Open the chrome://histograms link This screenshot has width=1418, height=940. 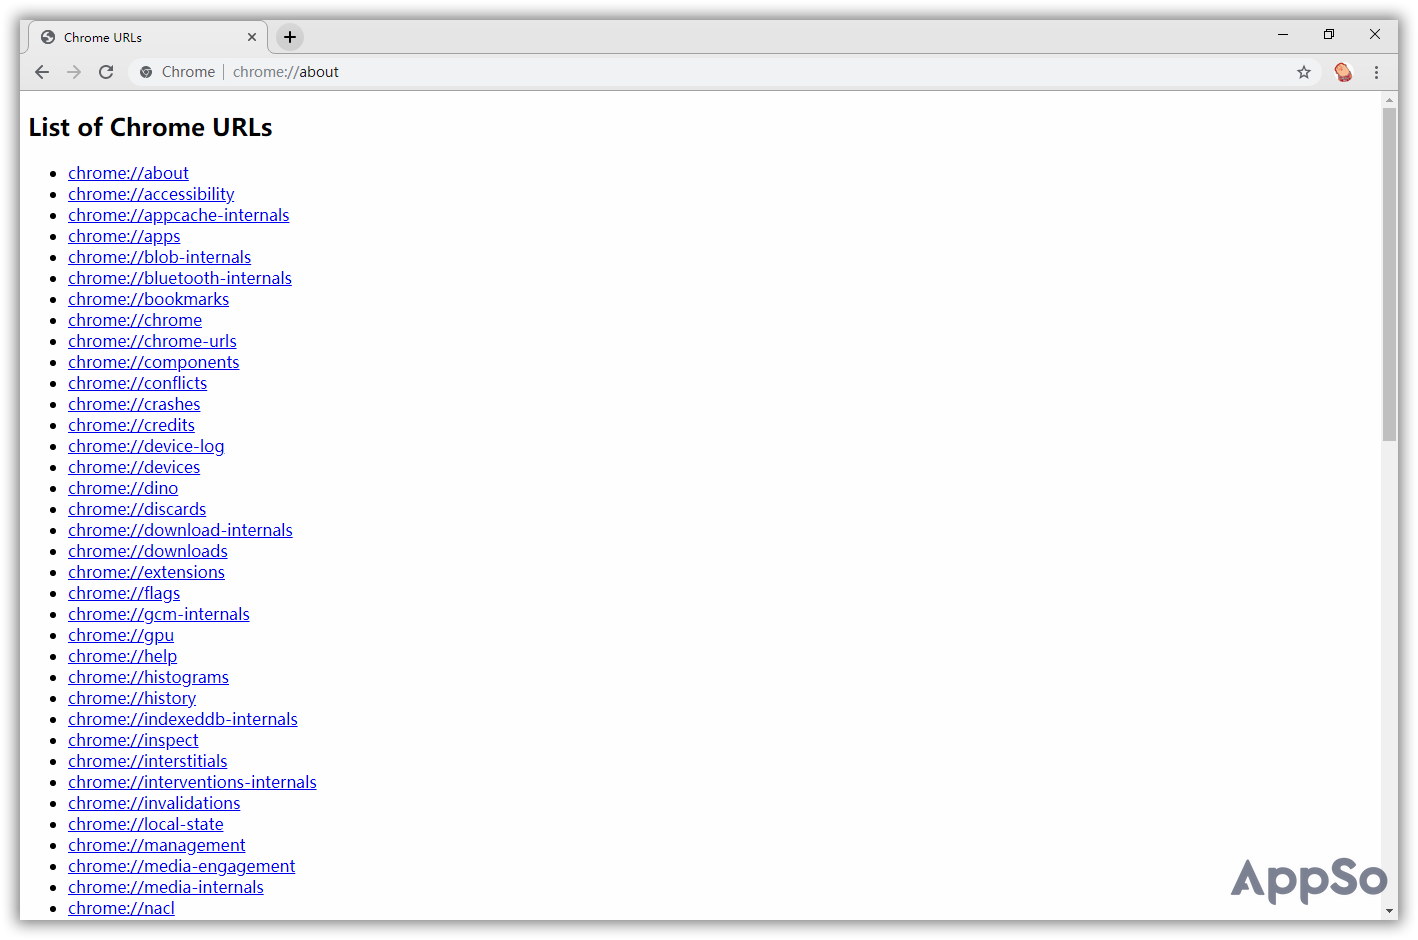(x=148, y=677)
